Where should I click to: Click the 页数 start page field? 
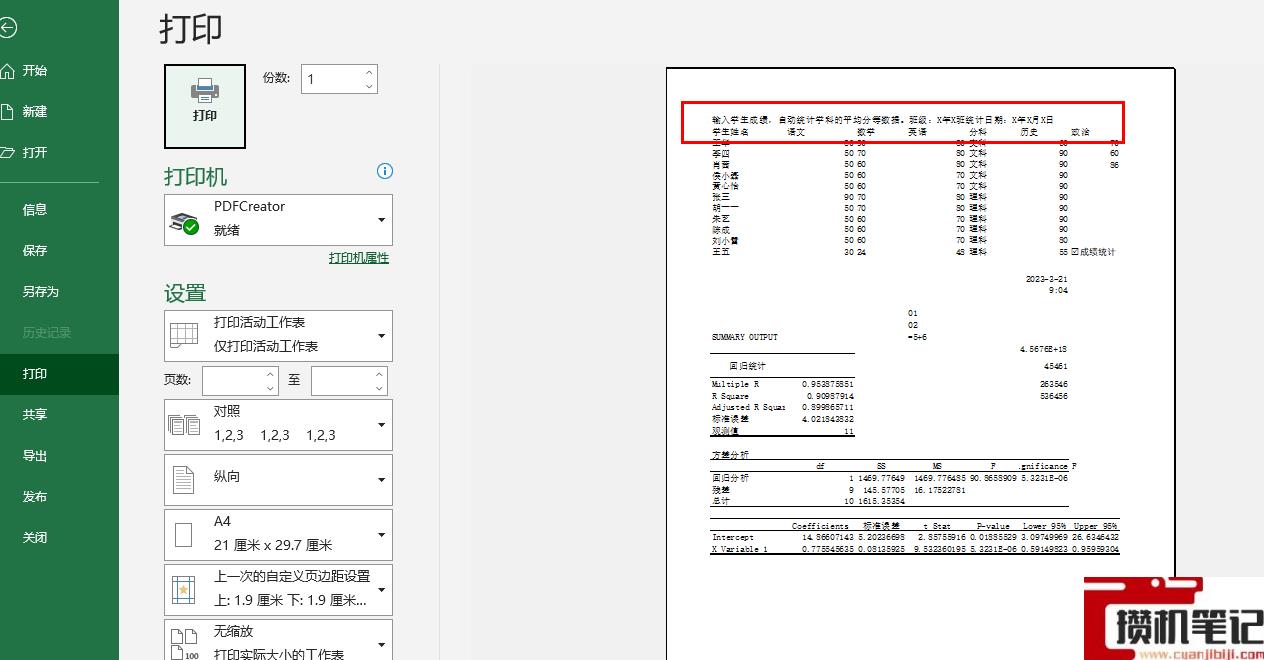pos(233,381)
